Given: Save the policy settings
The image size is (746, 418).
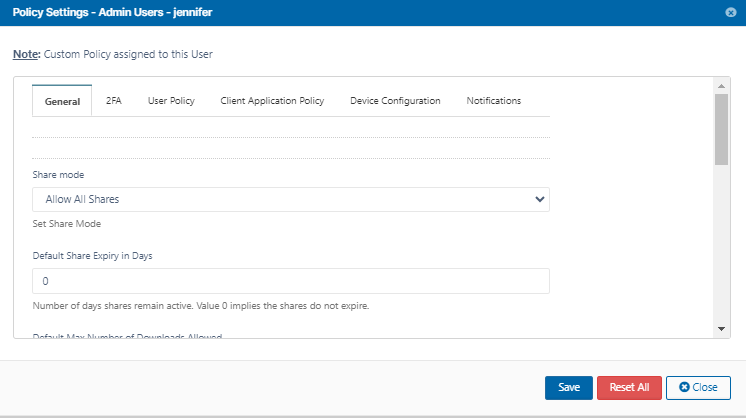Looking at the screenshot, I should tap(569, 387).
